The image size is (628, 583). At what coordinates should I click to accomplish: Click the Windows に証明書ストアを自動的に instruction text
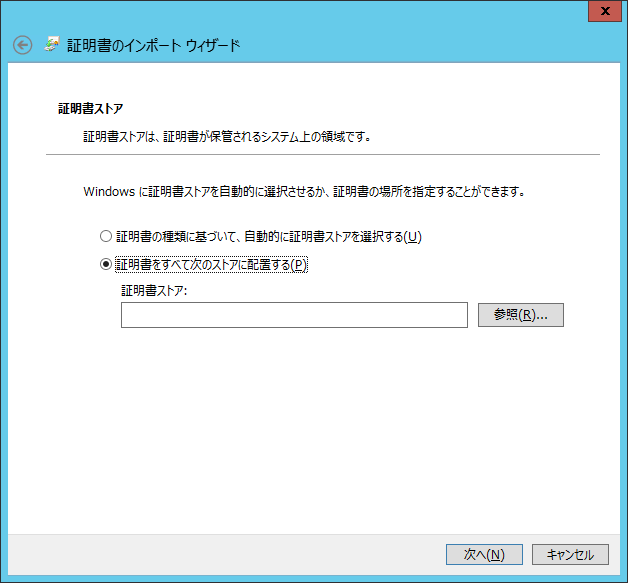[304, 191]
